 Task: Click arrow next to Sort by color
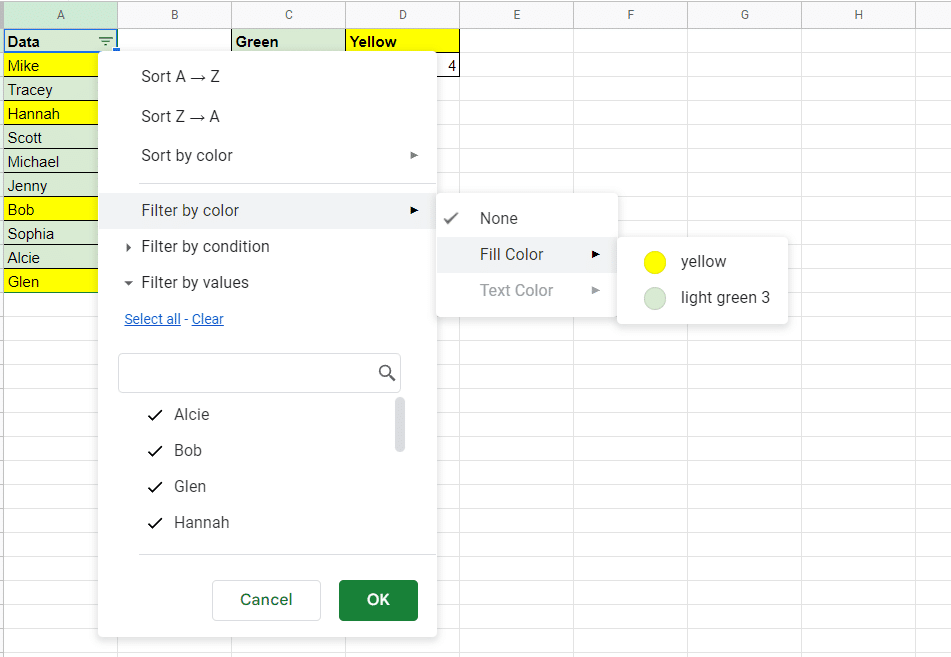coord(414,155)
